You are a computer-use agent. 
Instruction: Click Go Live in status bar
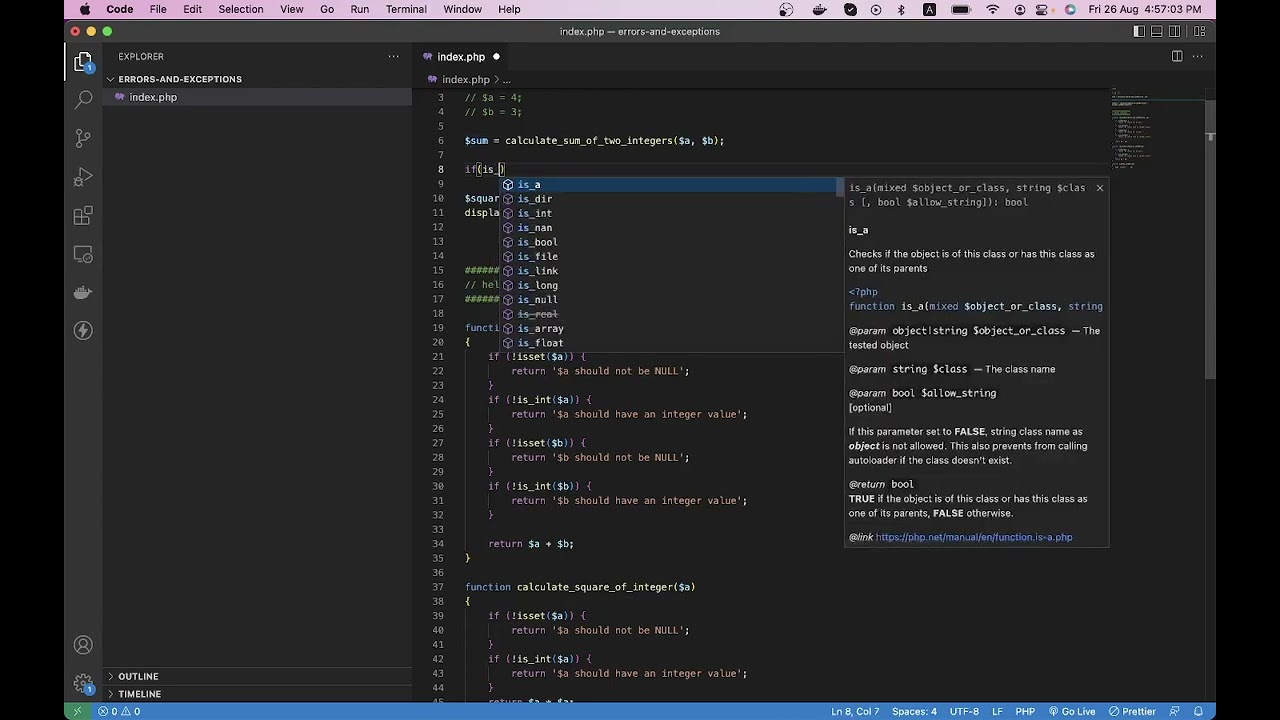pyautogui.click(x=1071, y=711)
